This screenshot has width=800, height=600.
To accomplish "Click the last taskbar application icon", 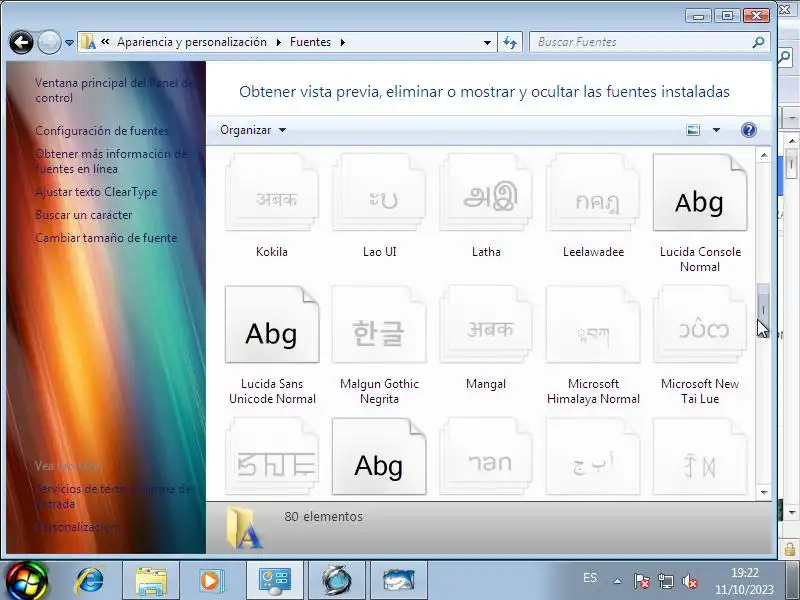I will [x=398, y=581].
